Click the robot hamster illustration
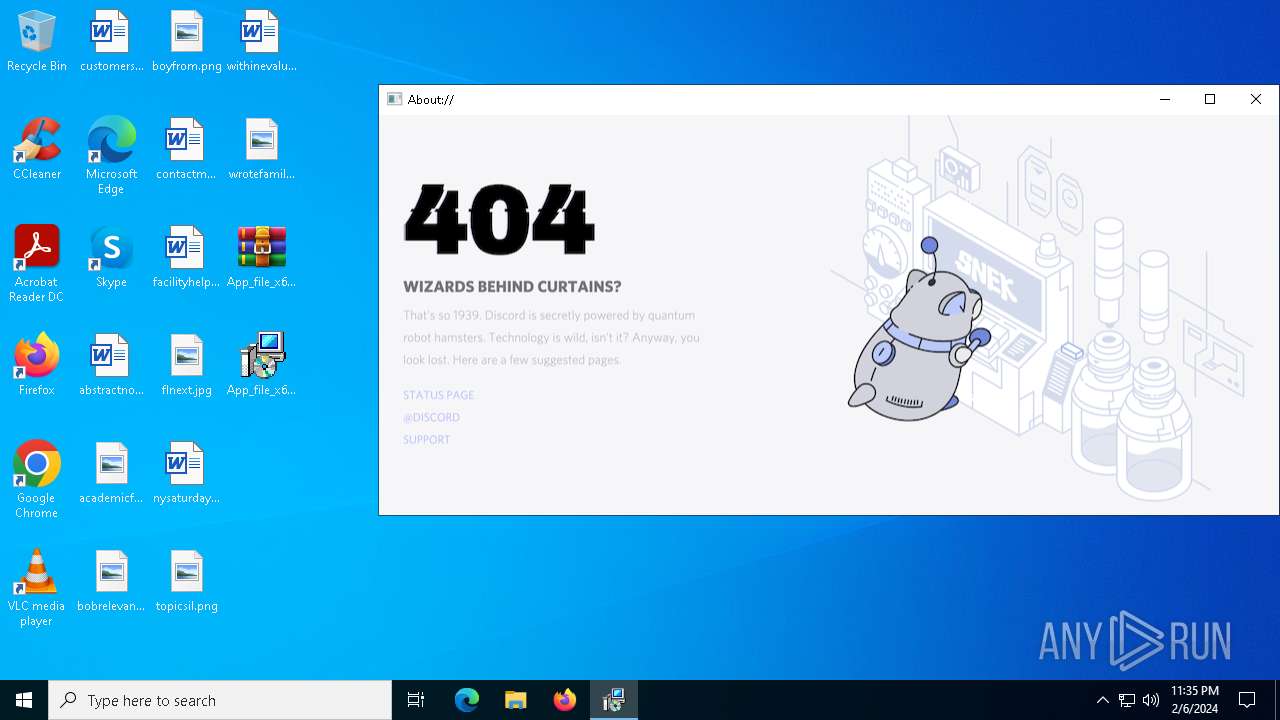The image size is (1280, 720). pos(918,330)
